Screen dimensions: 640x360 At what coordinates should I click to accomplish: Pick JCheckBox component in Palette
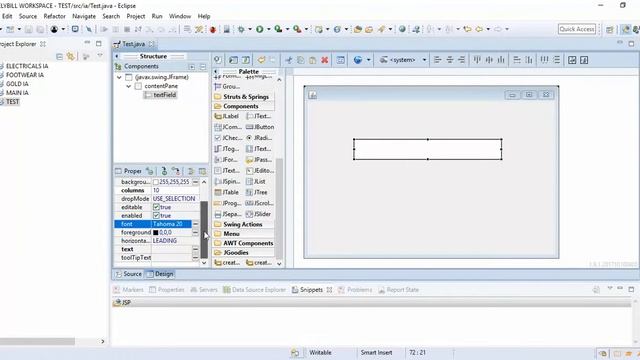pyautogui.click(x=228, y=138)
